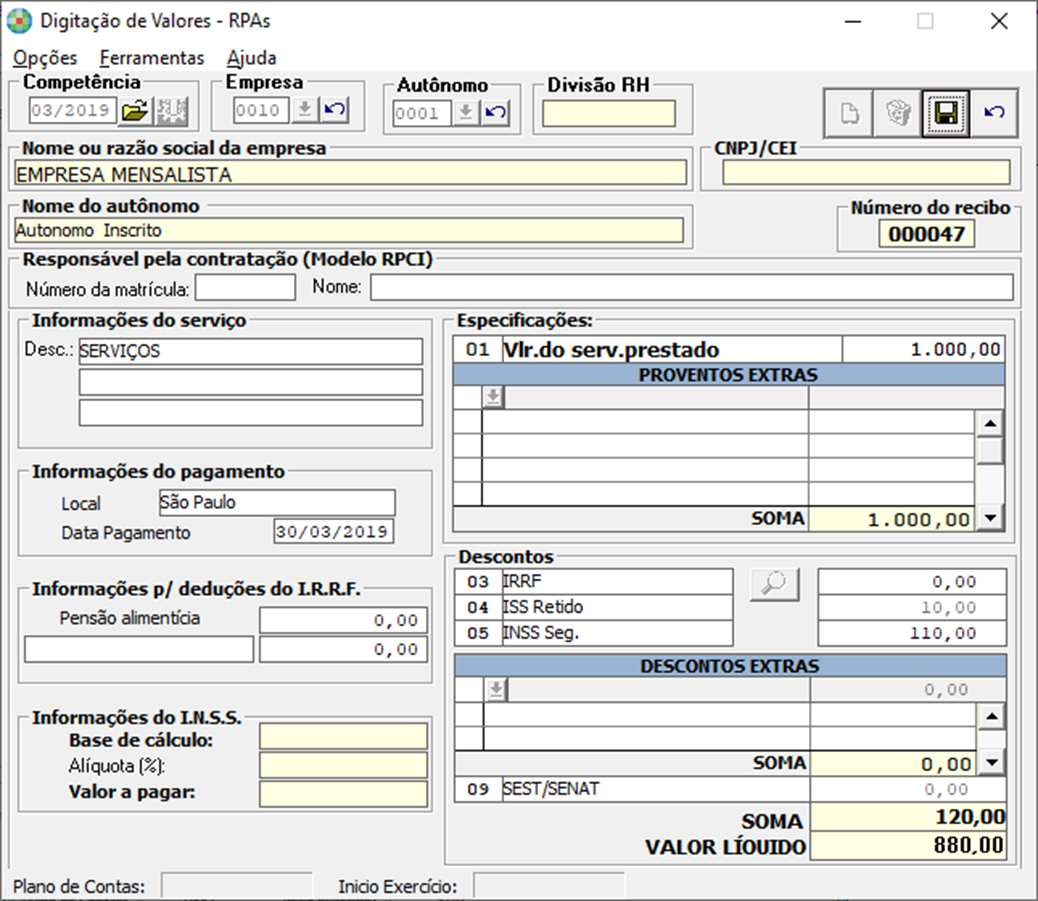The height and width of the screenshot is (901, 1038).
Task: Click the Empresa code field 0010
Action: pyautogui.click(x=261, y=110)
